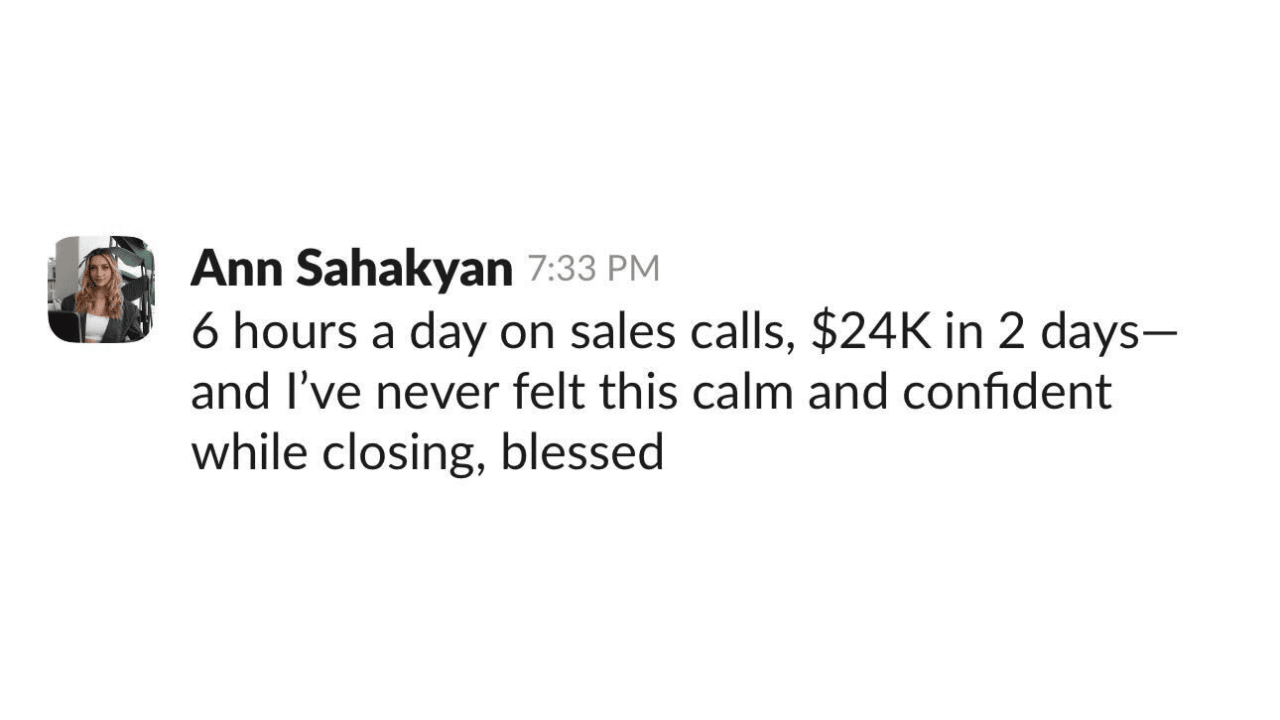Click the word "while" in last line

coord(249,452)
